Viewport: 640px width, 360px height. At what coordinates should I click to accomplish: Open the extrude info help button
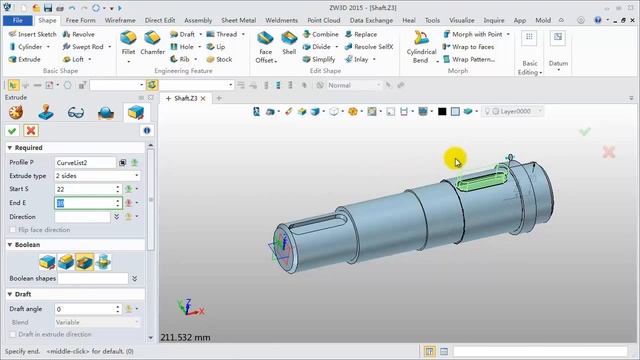coord(147,131)
